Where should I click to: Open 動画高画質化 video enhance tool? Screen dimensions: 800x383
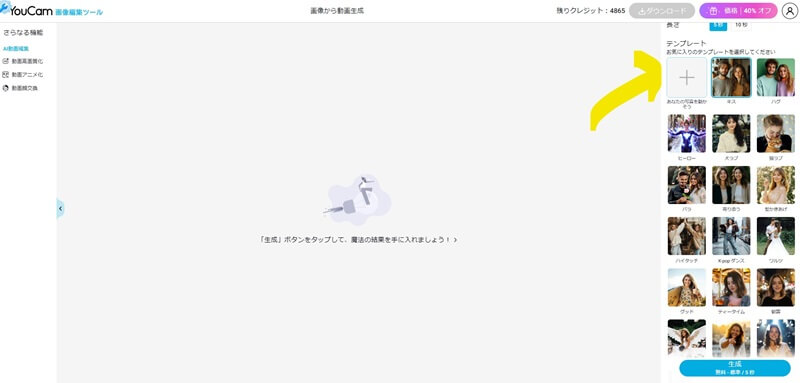[x=23, y=61]
